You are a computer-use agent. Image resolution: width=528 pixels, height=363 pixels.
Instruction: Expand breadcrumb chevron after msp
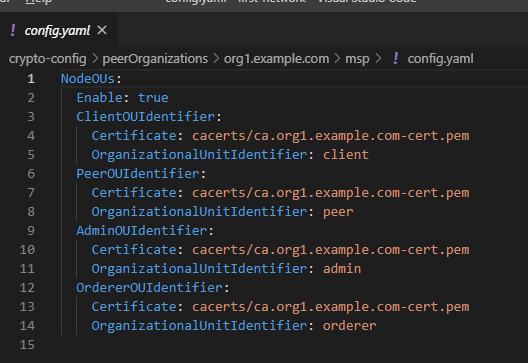click(x=378, y=59)
